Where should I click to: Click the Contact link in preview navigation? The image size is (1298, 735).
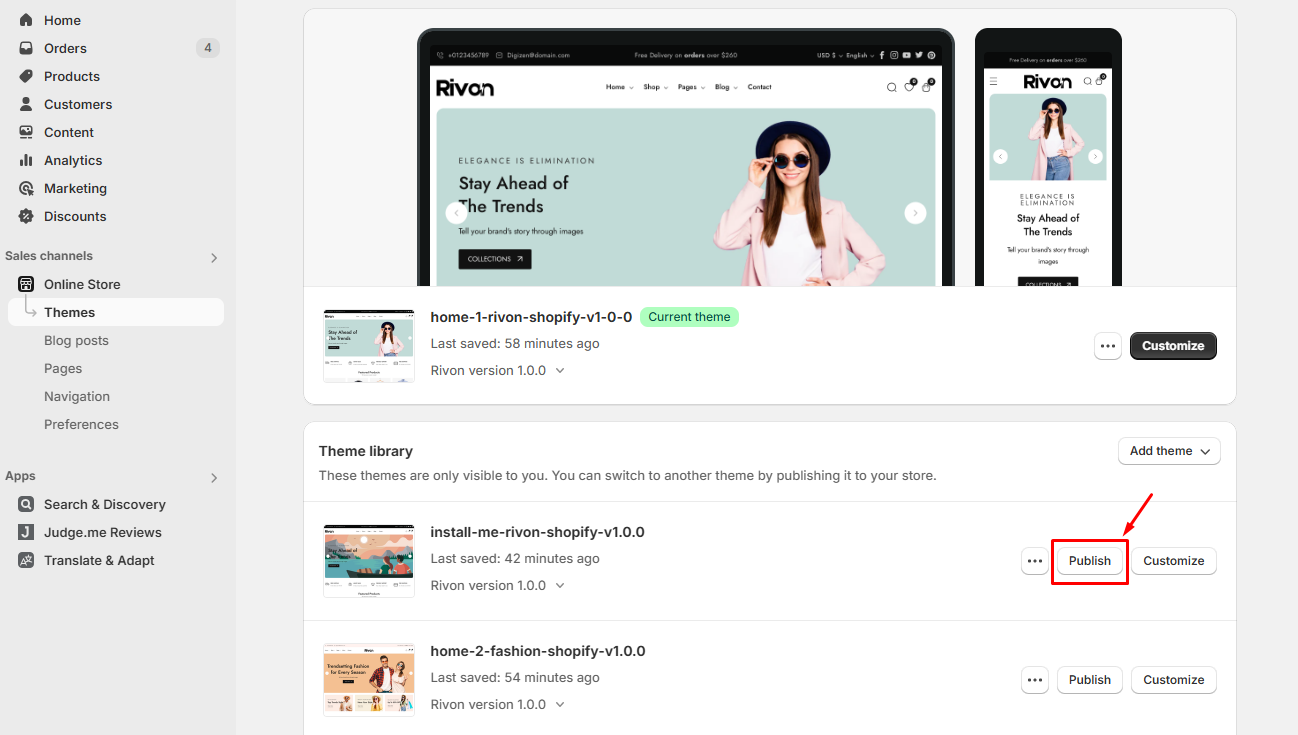click(759, 88)
